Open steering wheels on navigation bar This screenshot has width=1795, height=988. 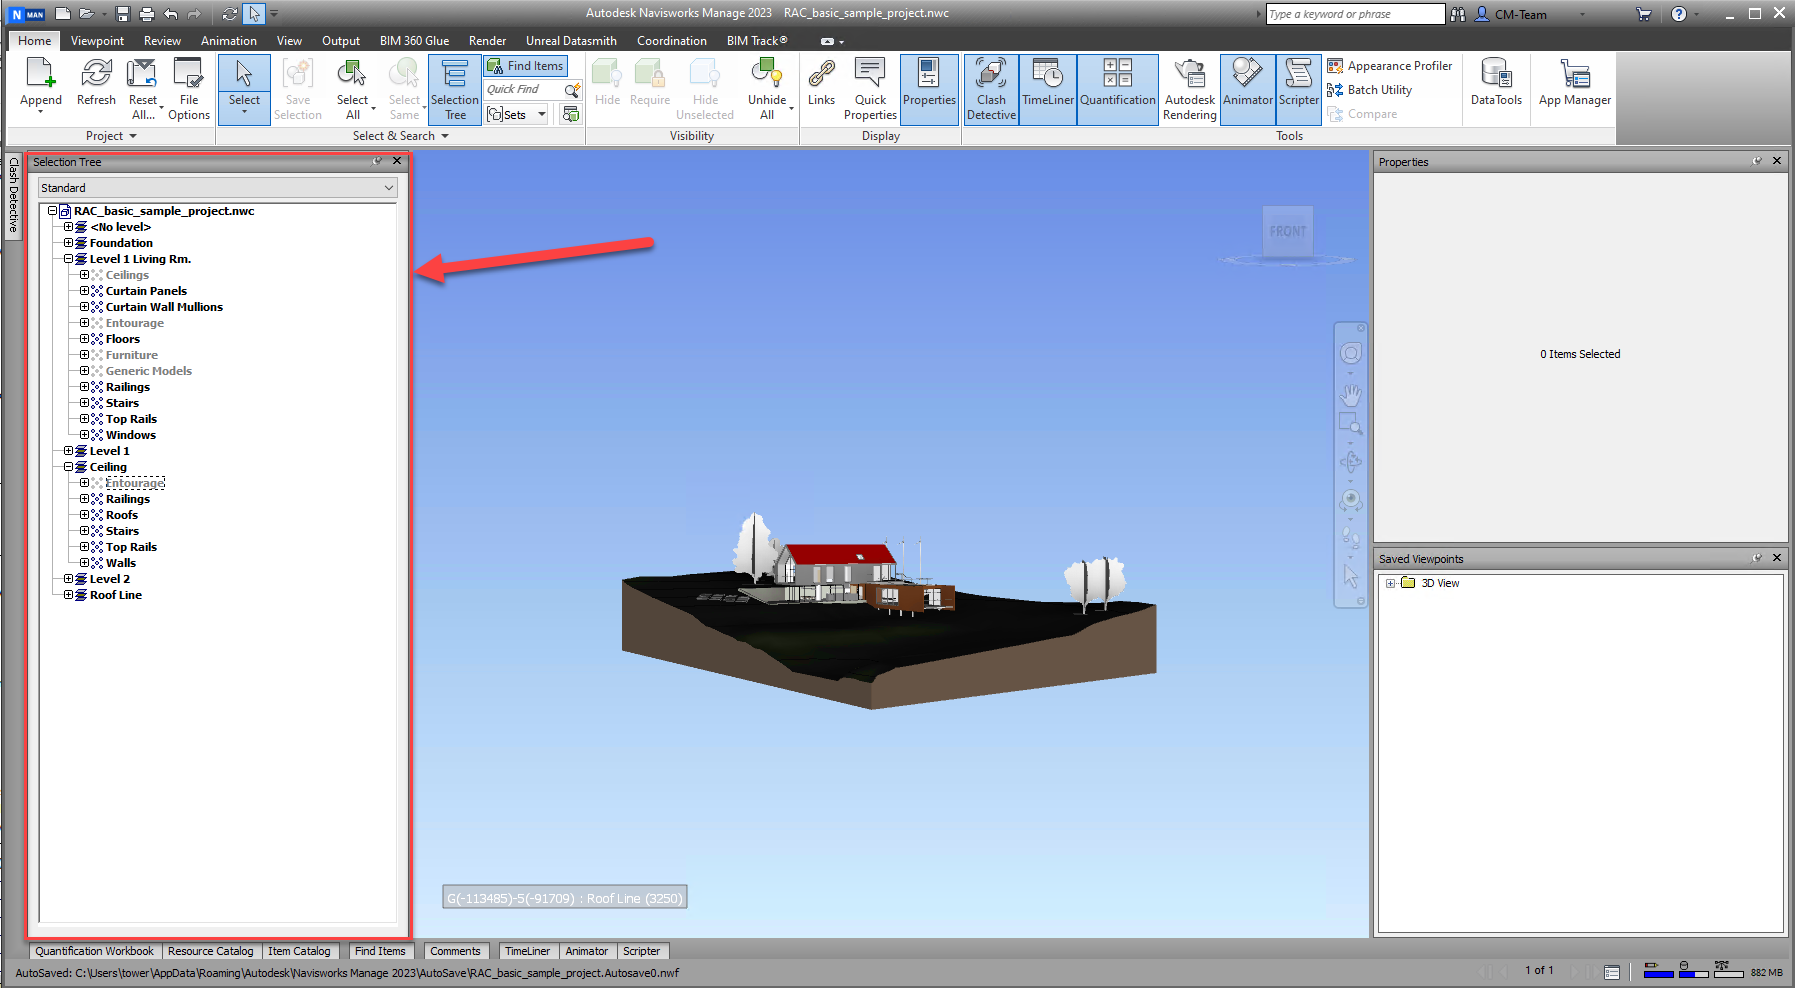pyautogui.click(x=1351, y=354)
